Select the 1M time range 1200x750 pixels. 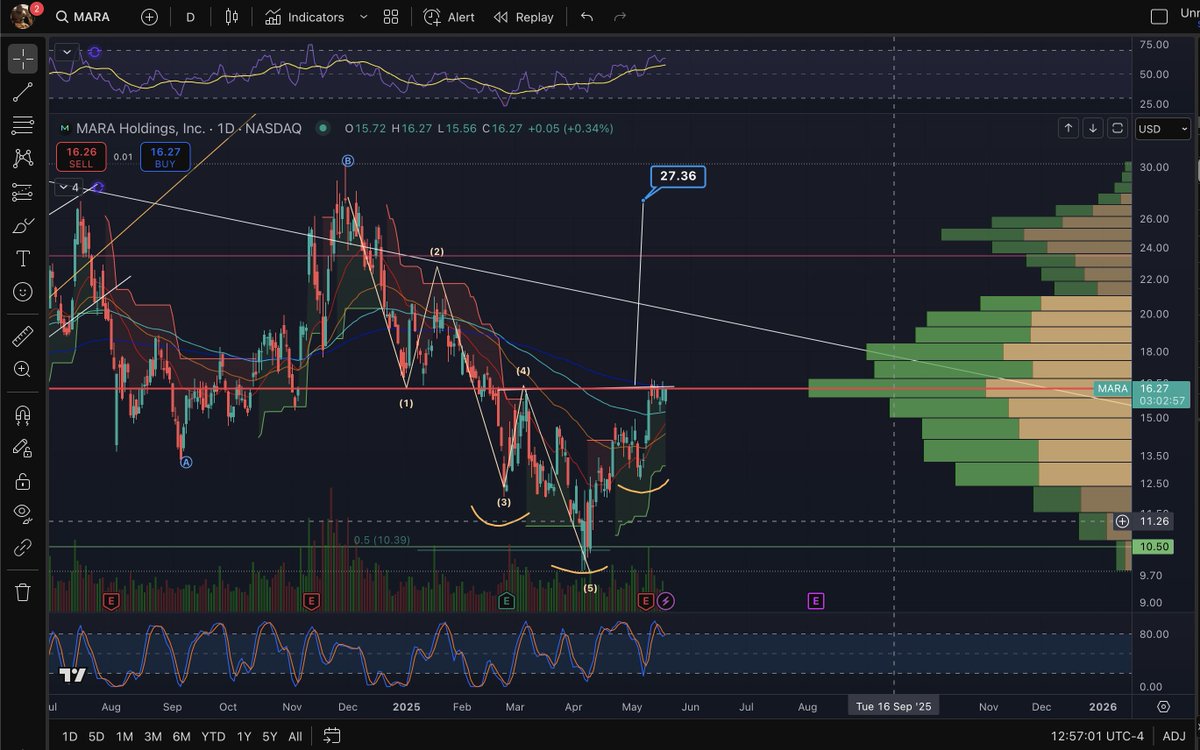[x=124, y=737]
